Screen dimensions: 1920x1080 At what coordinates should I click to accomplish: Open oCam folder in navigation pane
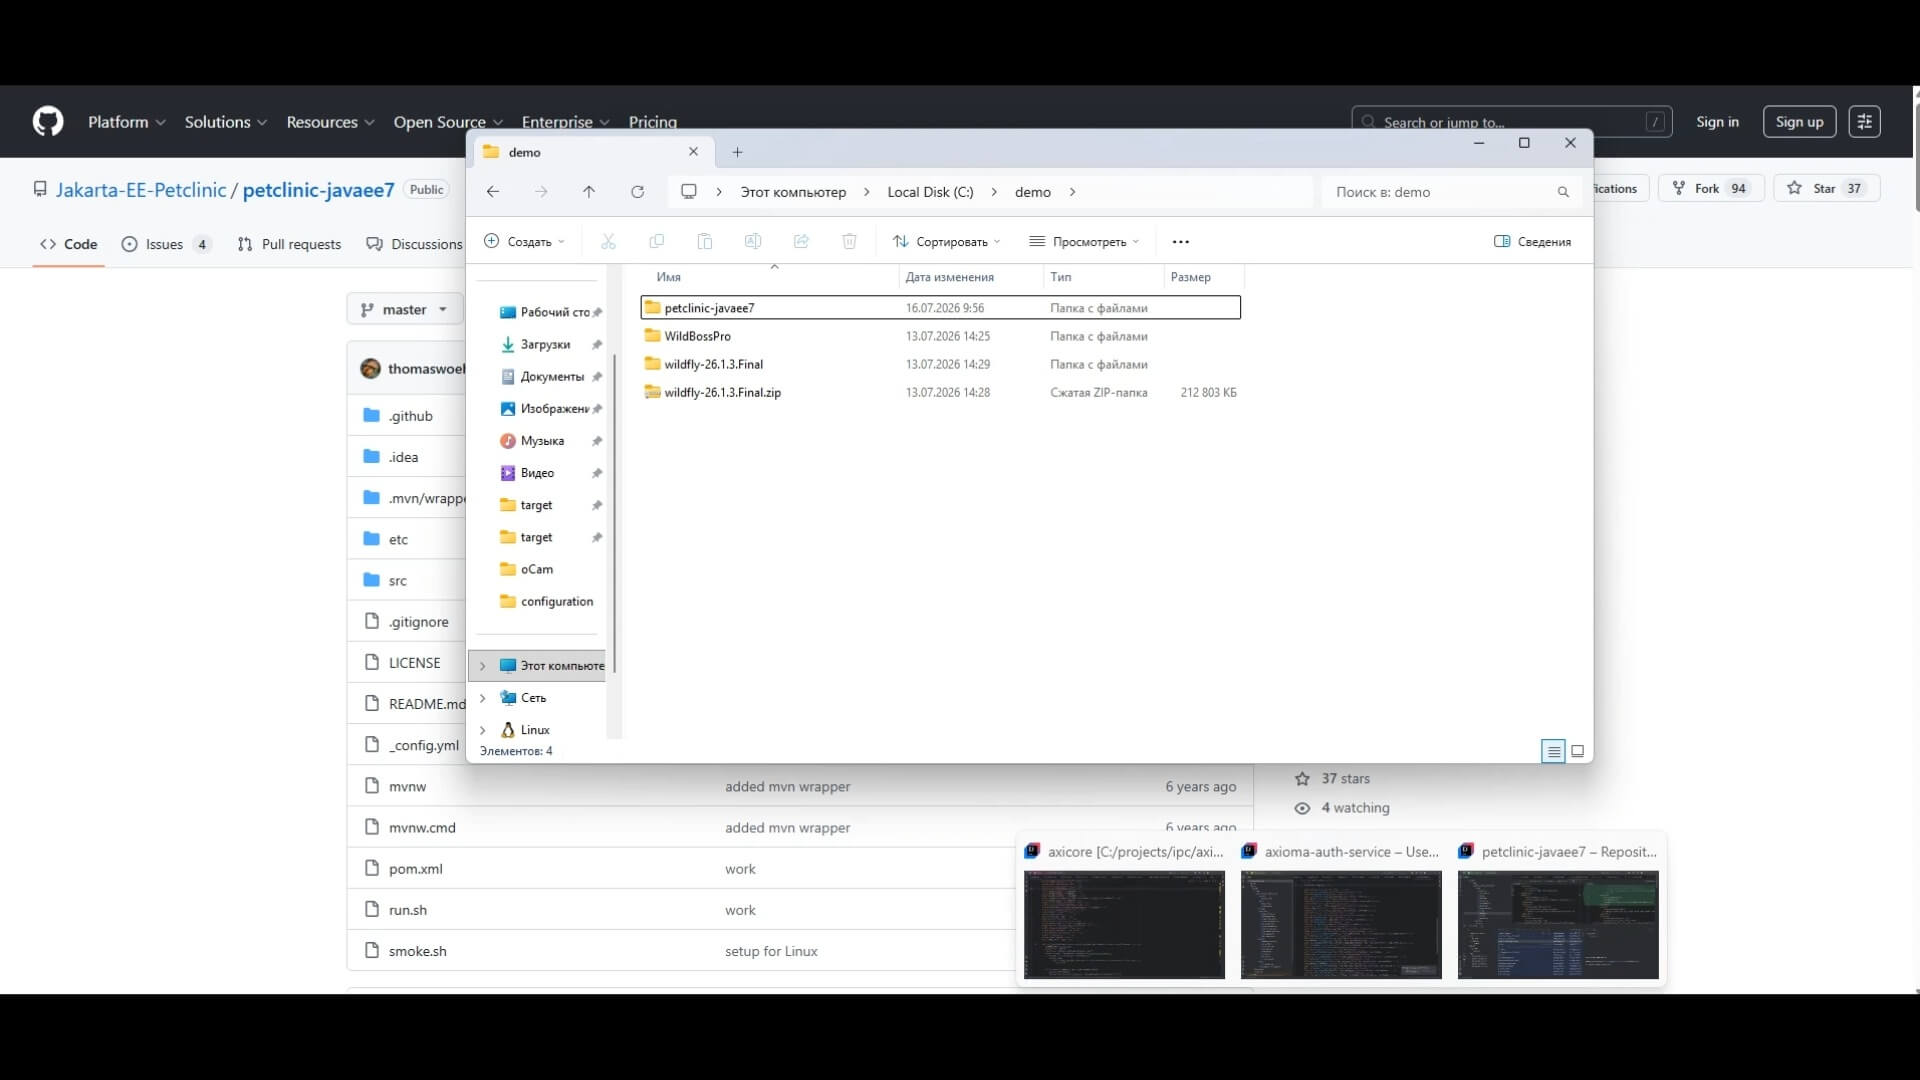click(x=536, y=569)
